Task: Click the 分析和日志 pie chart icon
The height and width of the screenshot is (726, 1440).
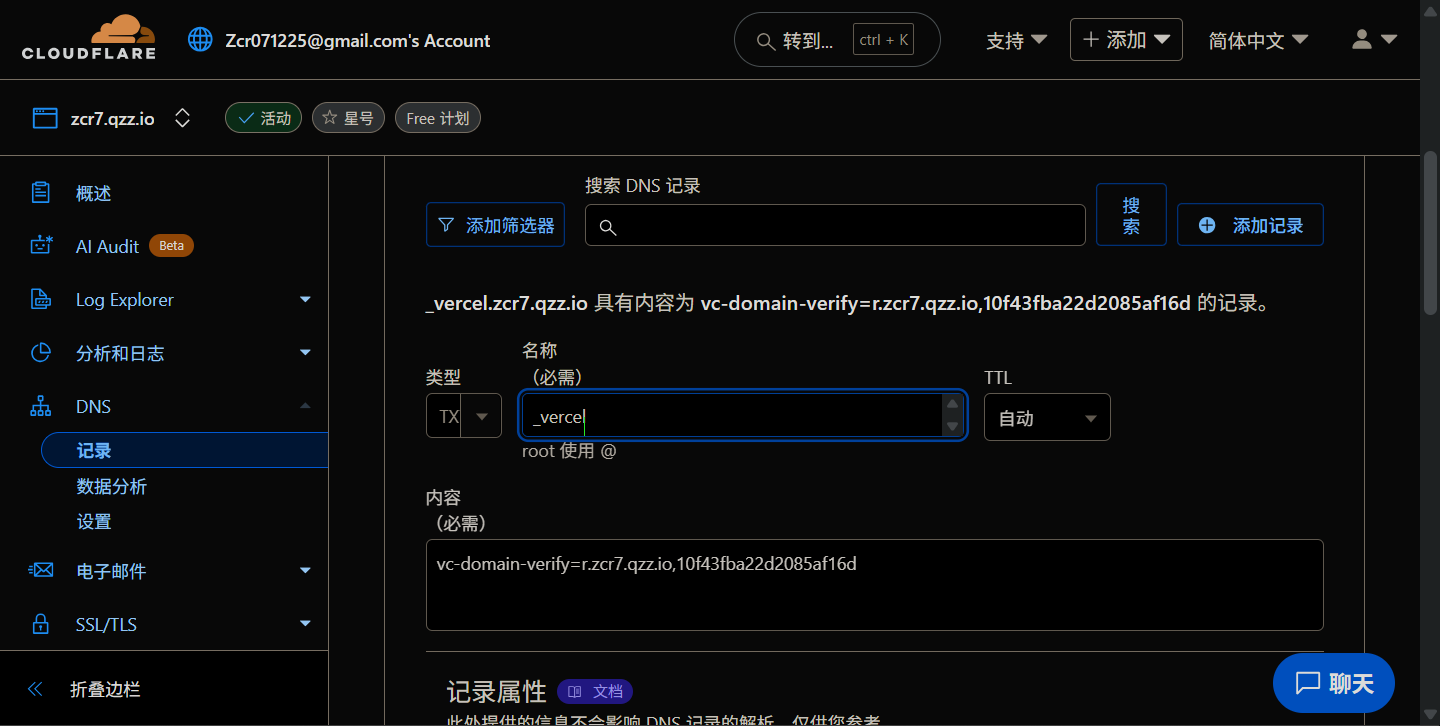Action: tap(41, 352)
